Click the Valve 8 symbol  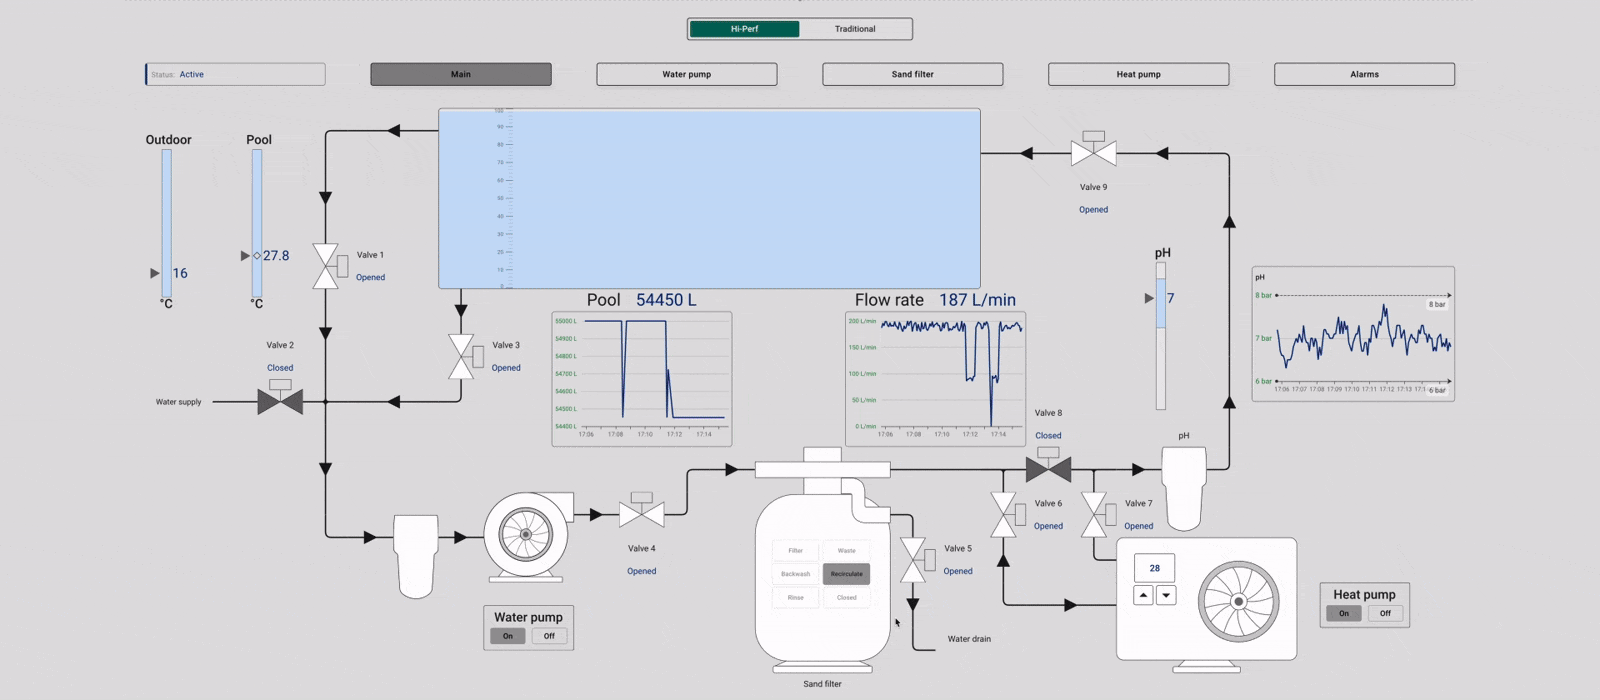1048,465
